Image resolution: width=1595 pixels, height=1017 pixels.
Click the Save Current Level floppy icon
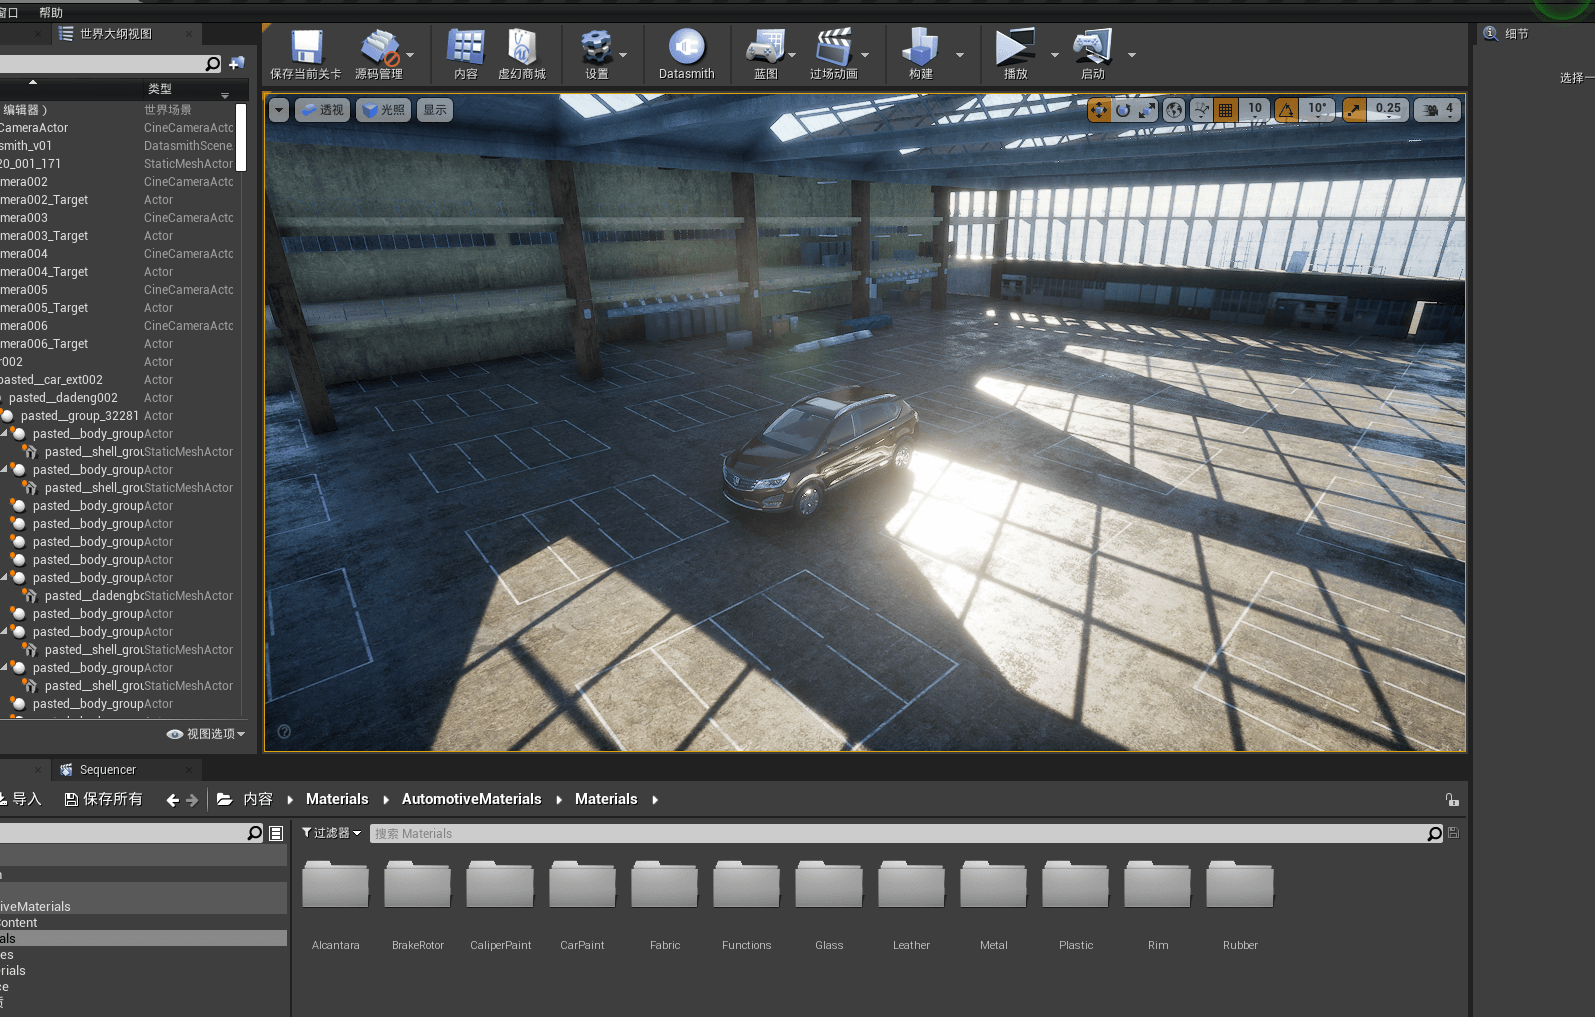(x=306, y=47)
